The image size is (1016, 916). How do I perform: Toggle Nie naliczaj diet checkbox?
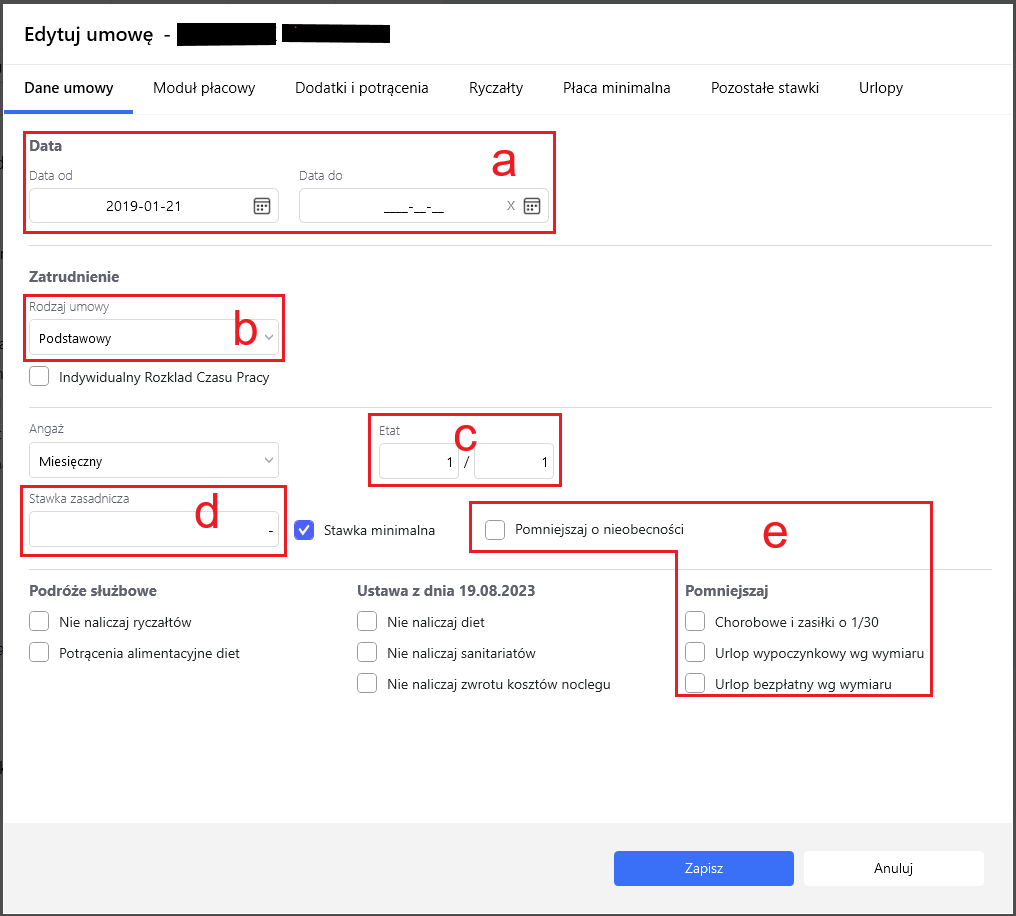(x=367, y=622)
